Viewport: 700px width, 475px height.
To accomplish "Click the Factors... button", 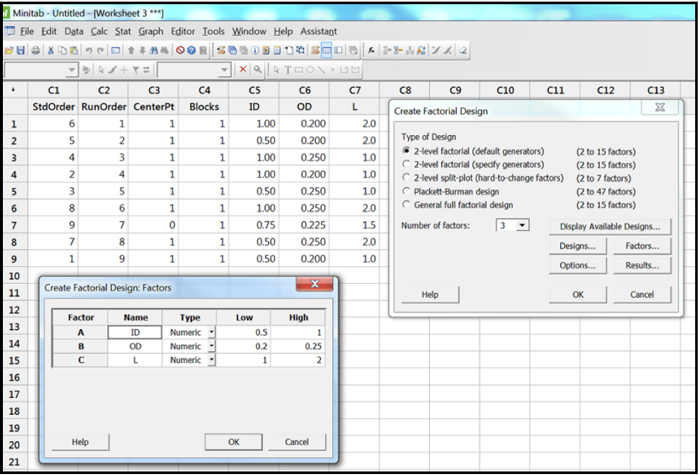I will coord(642,246).
